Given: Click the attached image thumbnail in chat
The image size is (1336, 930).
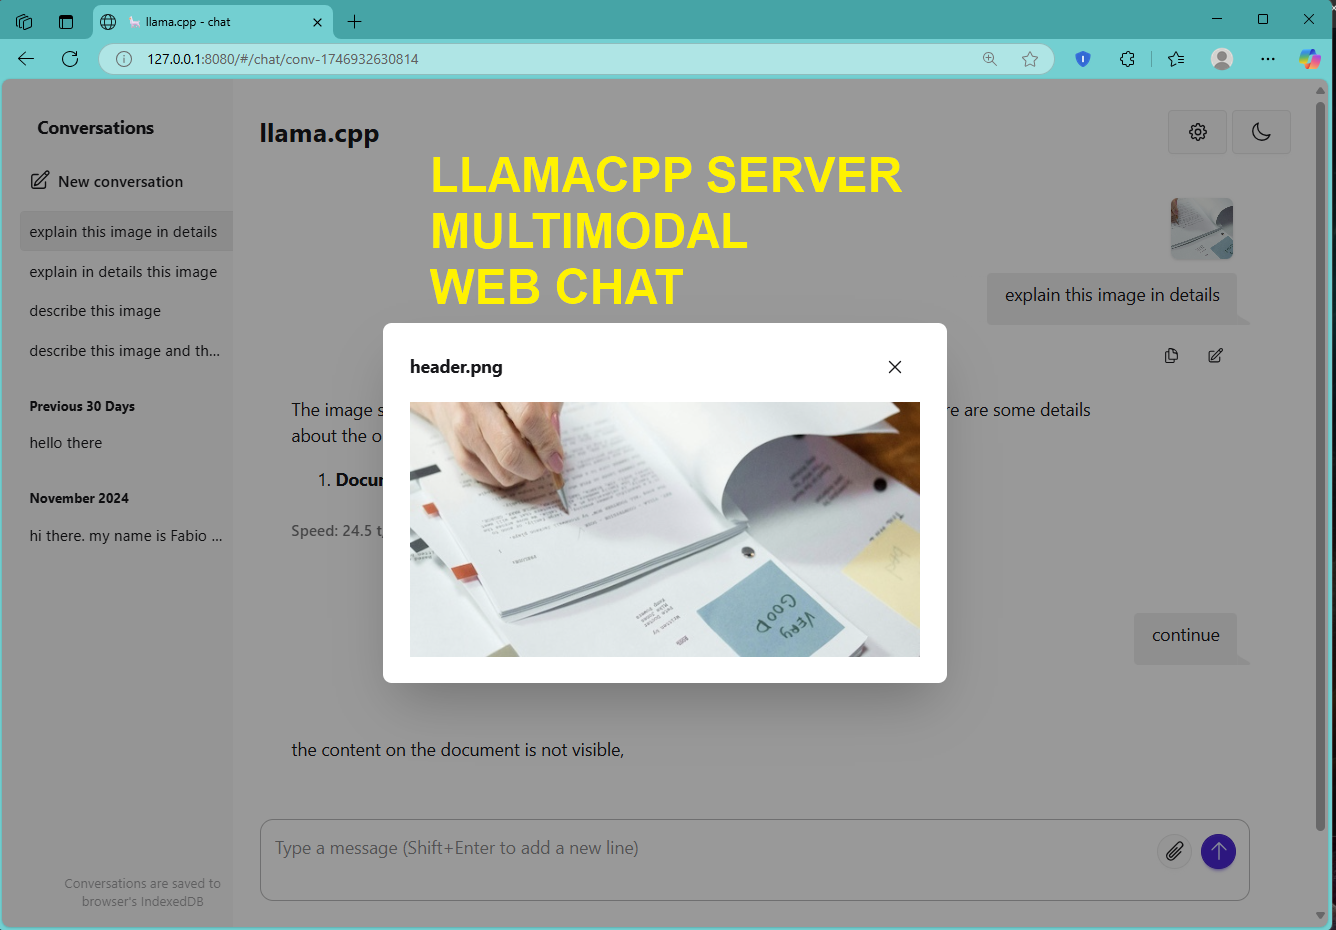Looking at the screenshot, I should (x=1202, y=229).
